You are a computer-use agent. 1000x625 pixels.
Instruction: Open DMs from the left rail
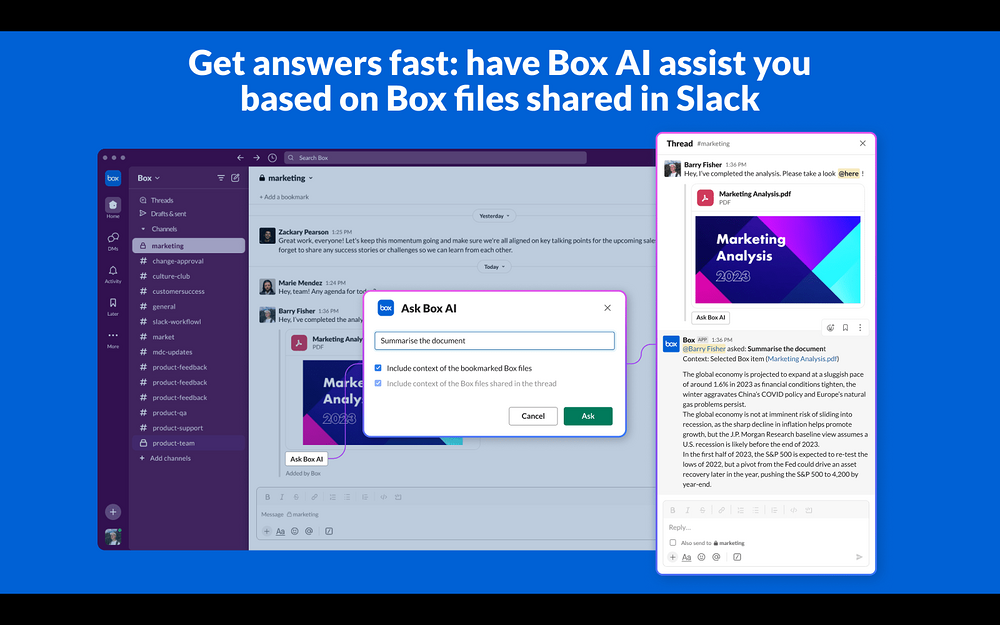[113, 241]
